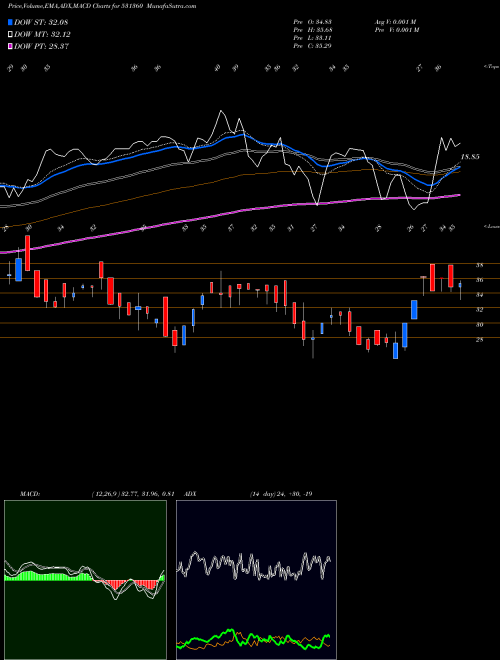
Task: Click the blue DOW ST legend swatch
Action: click(x=11, y=22)
